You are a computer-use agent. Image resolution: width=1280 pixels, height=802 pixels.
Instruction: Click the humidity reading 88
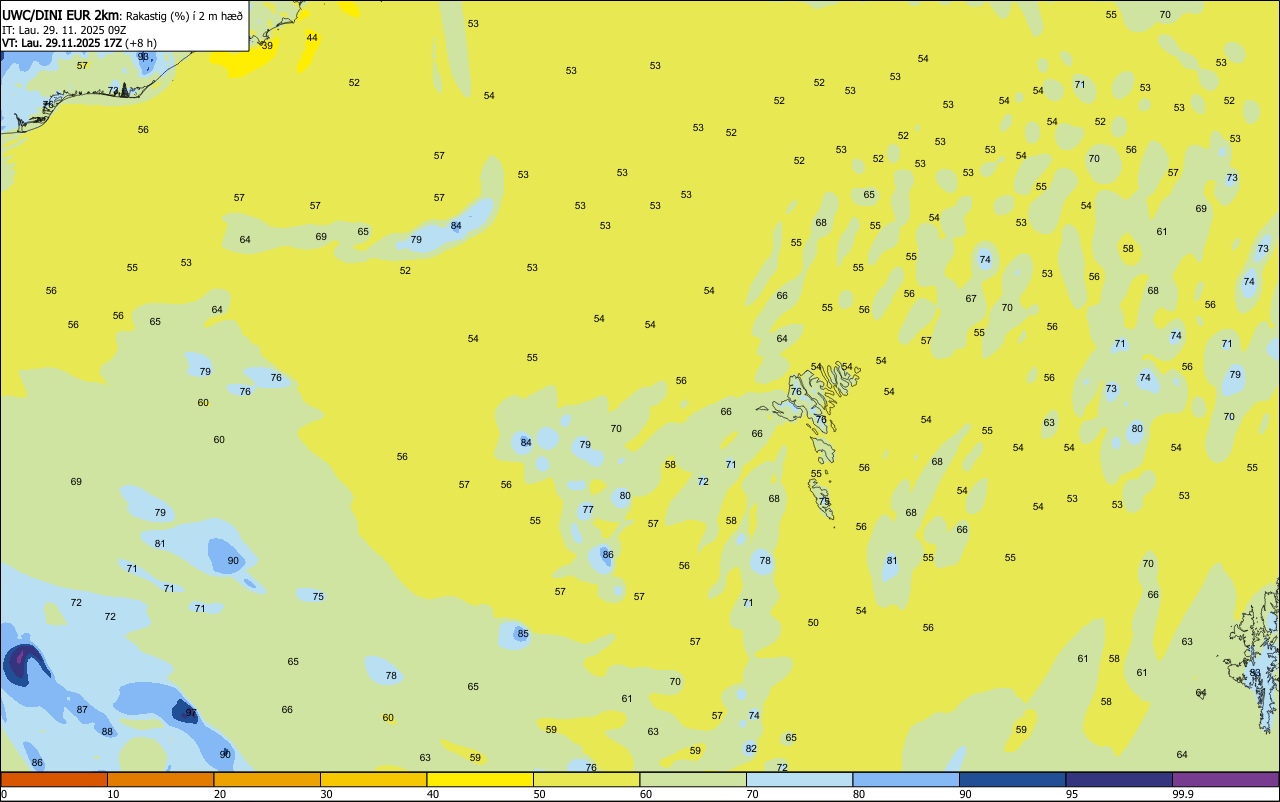pos(107,732)
